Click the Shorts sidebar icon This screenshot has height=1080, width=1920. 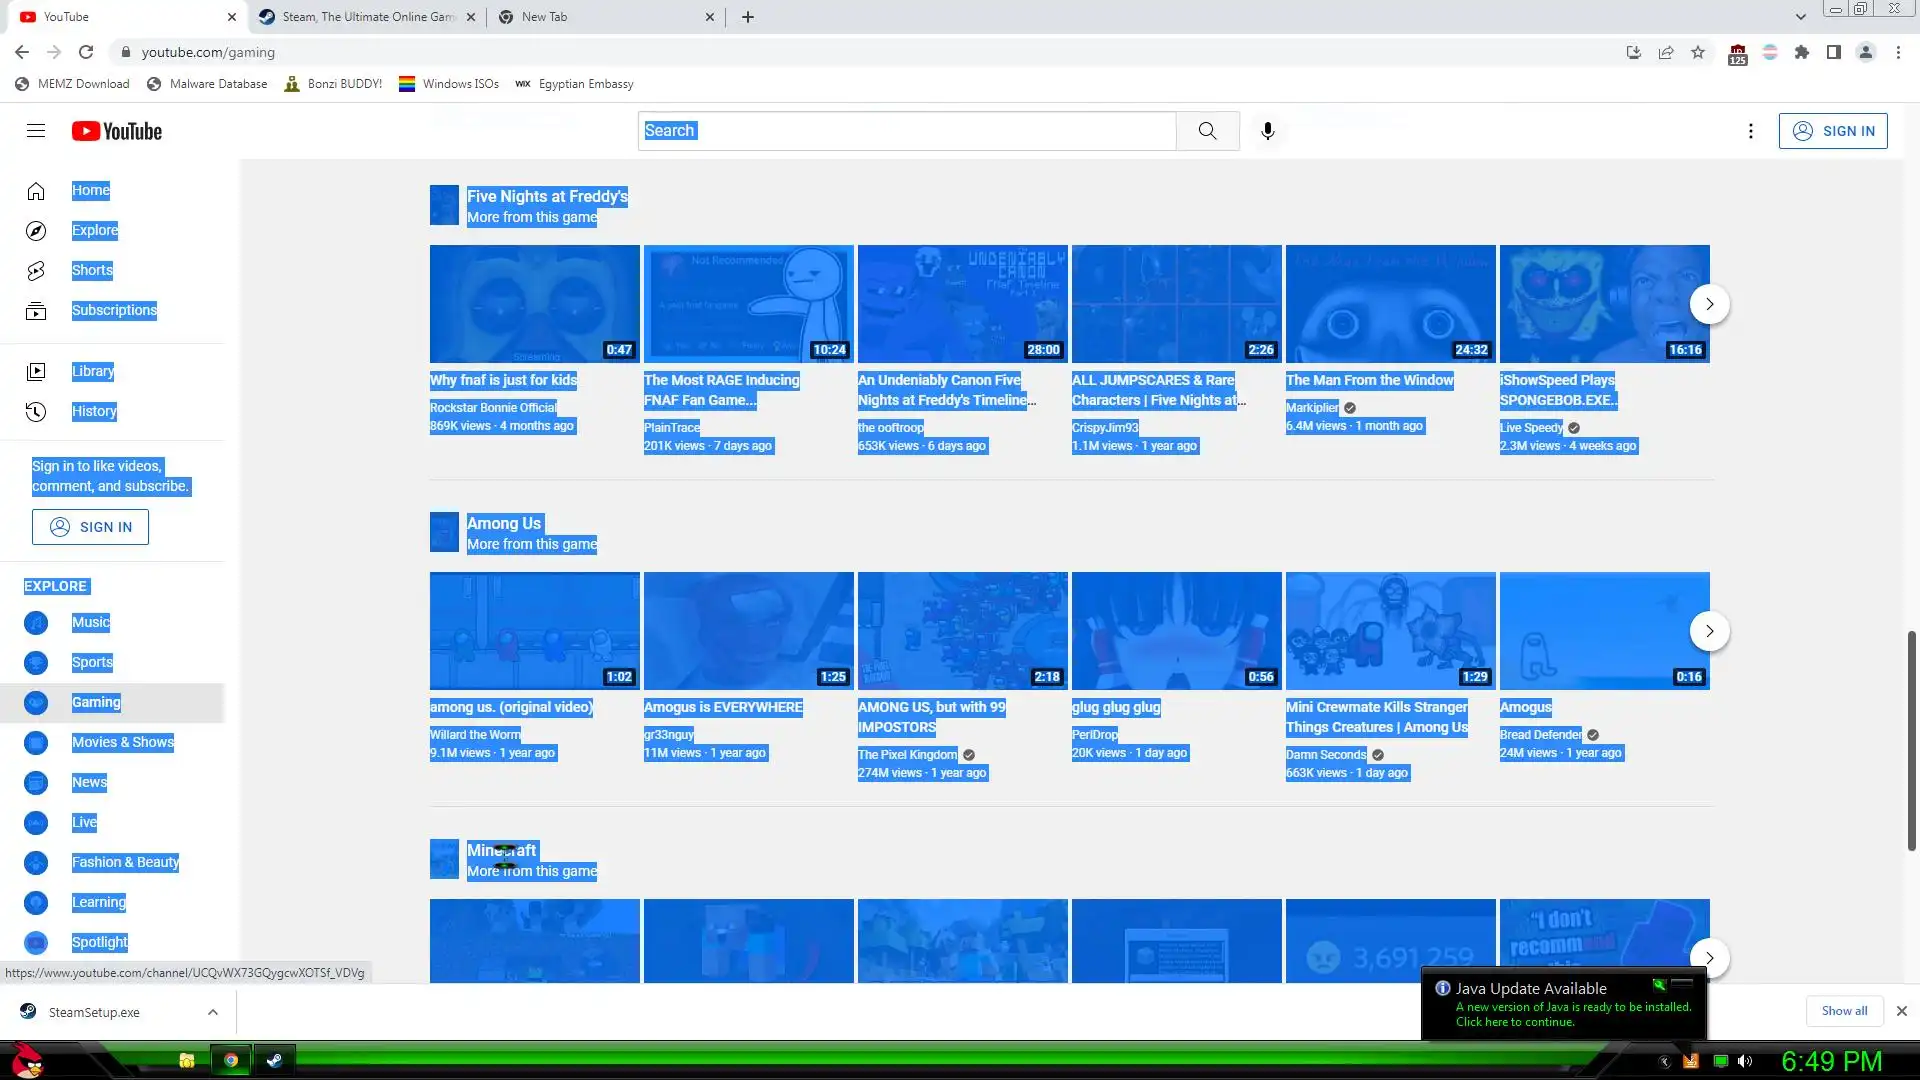click(x=36, y=271)
